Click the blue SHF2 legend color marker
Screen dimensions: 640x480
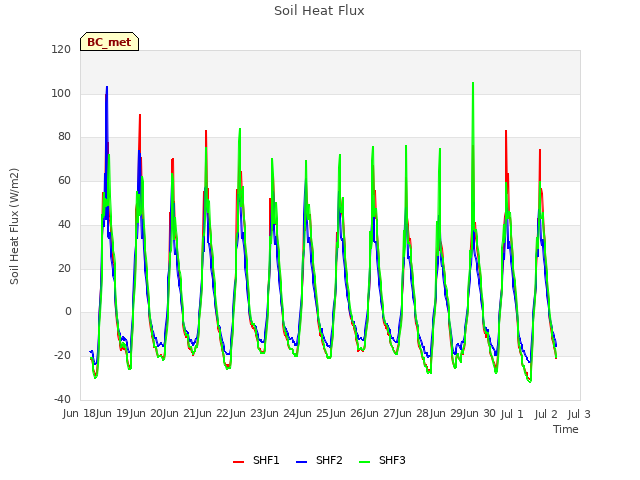pos(301,462)
